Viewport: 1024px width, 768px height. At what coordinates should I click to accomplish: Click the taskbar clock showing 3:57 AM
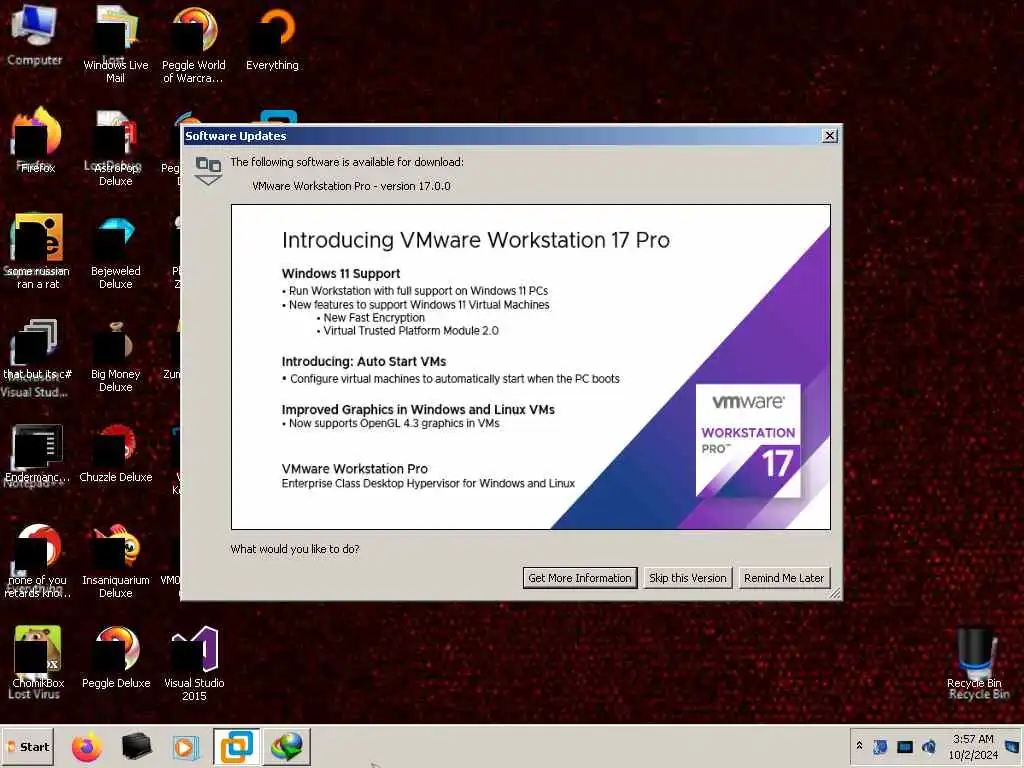[973, 746]
